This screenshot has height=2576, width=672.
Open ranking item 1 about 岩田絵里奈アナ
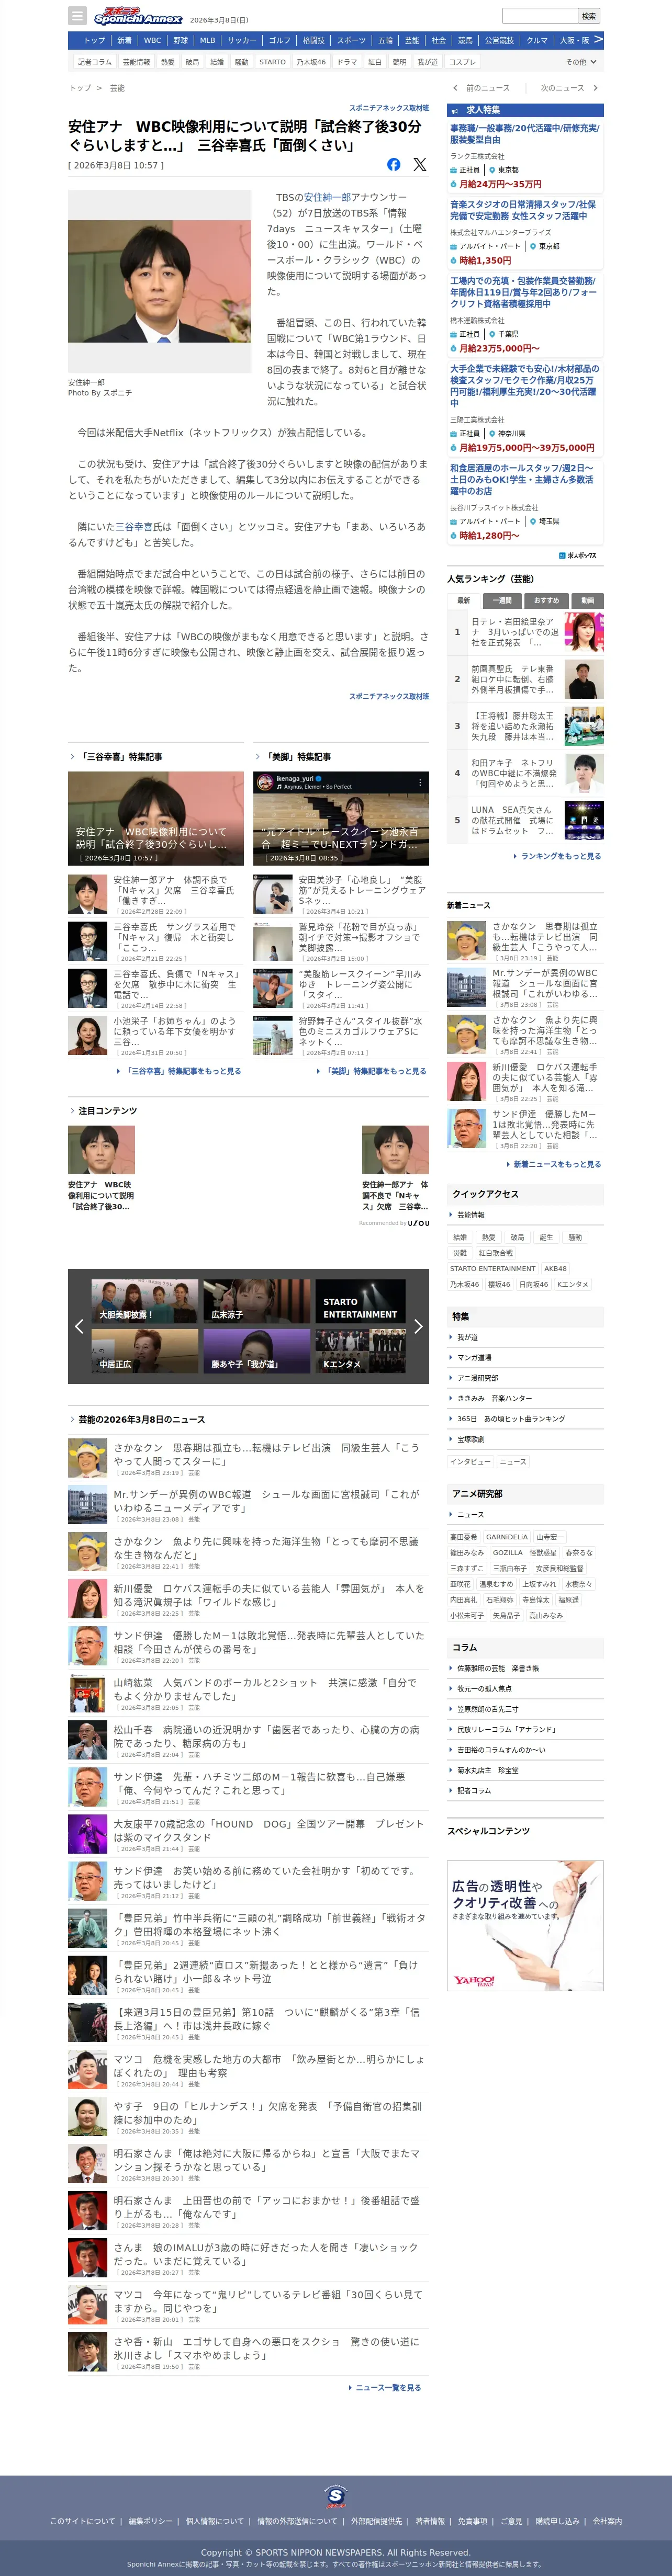tap(525, 632)
